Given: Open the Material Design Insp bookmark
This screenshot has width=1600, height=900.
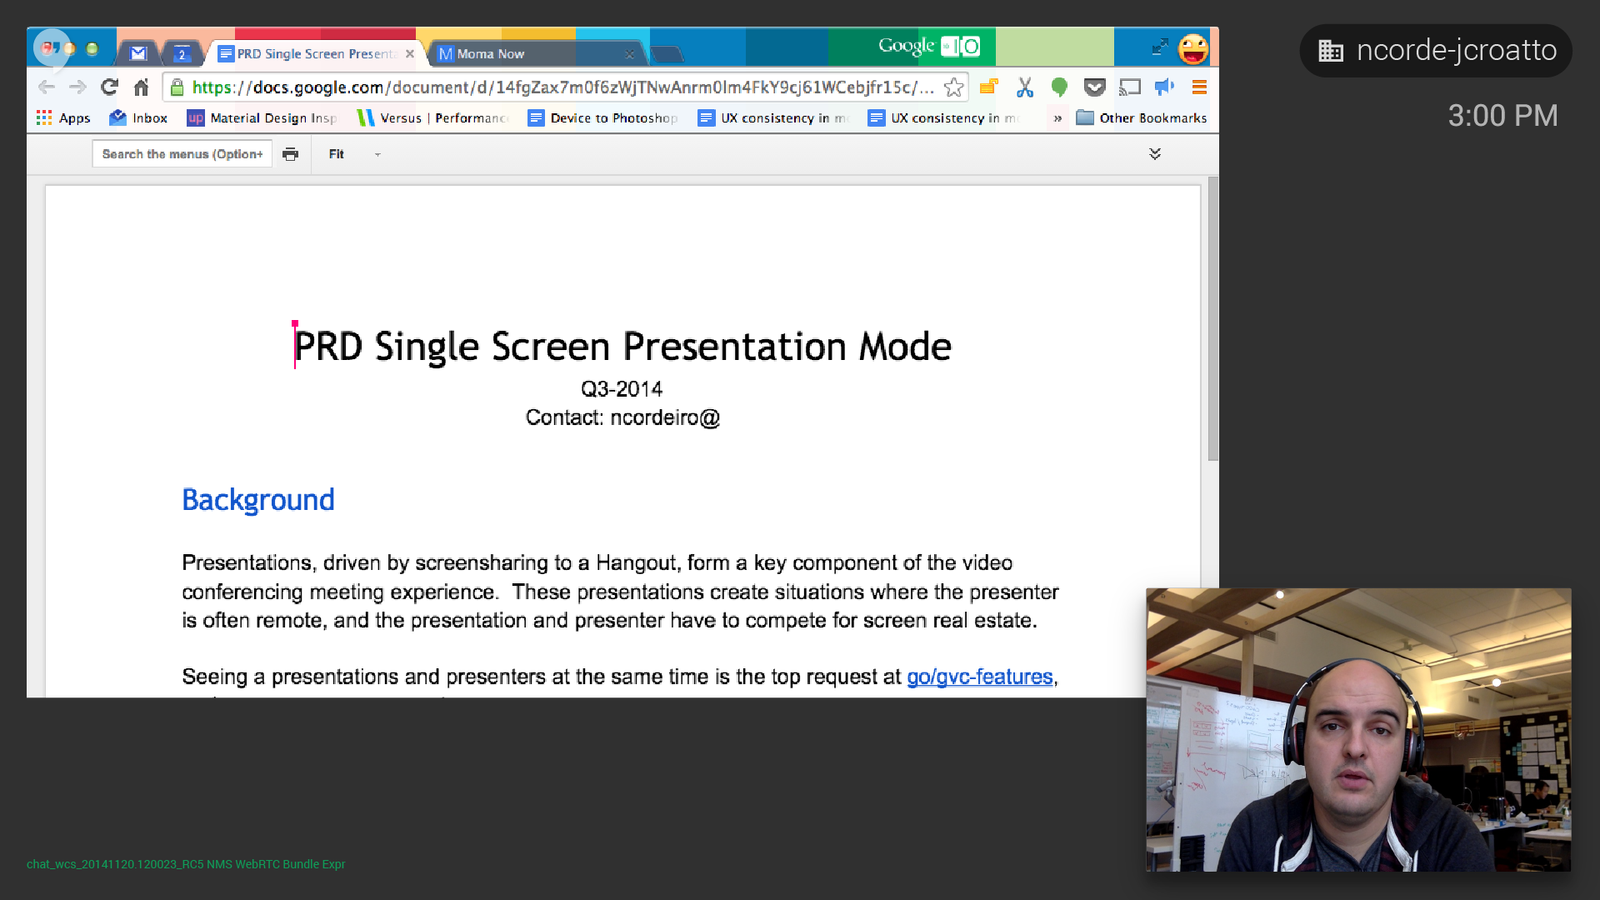Looking at the screenshot, I should point(262,118).
